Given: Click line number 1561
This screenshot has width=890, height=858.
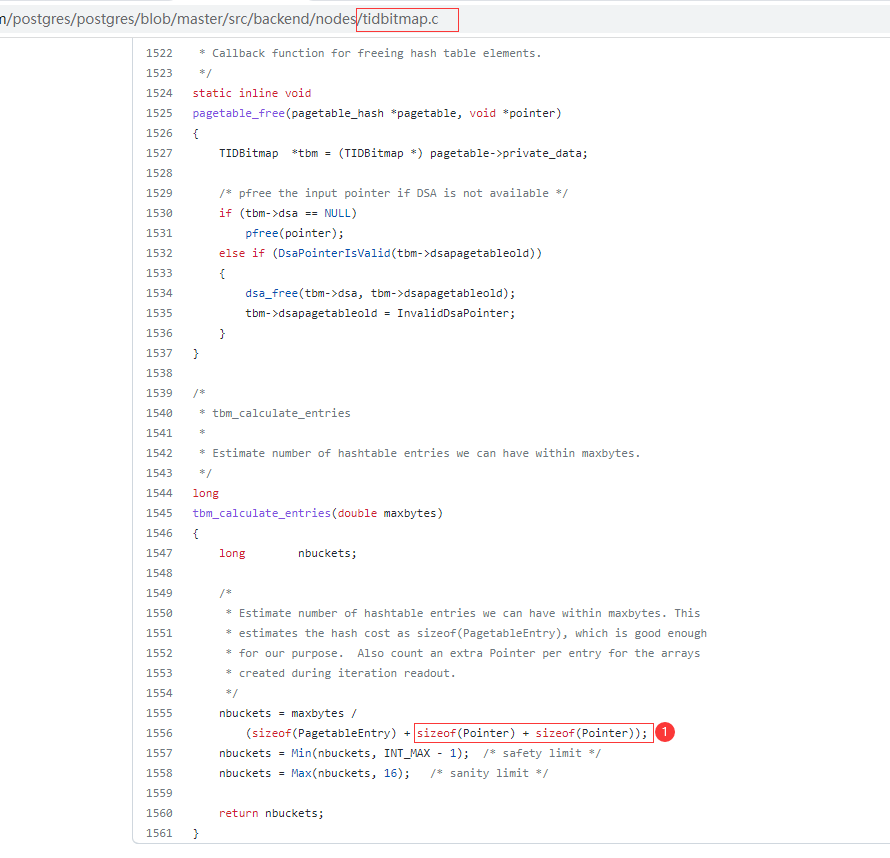Looking at the screenshot, I should click(159, 833).
